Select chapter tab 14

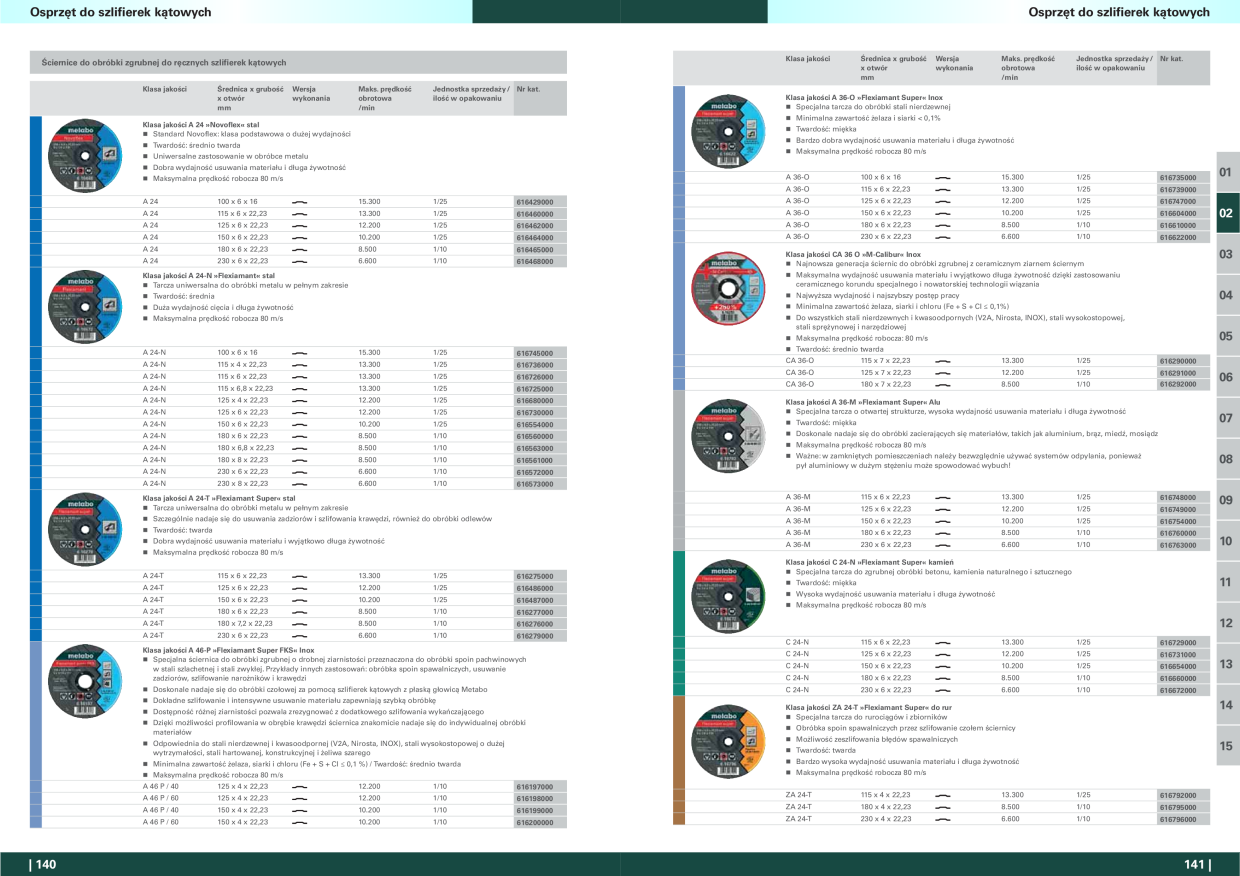click(1226, 705)
